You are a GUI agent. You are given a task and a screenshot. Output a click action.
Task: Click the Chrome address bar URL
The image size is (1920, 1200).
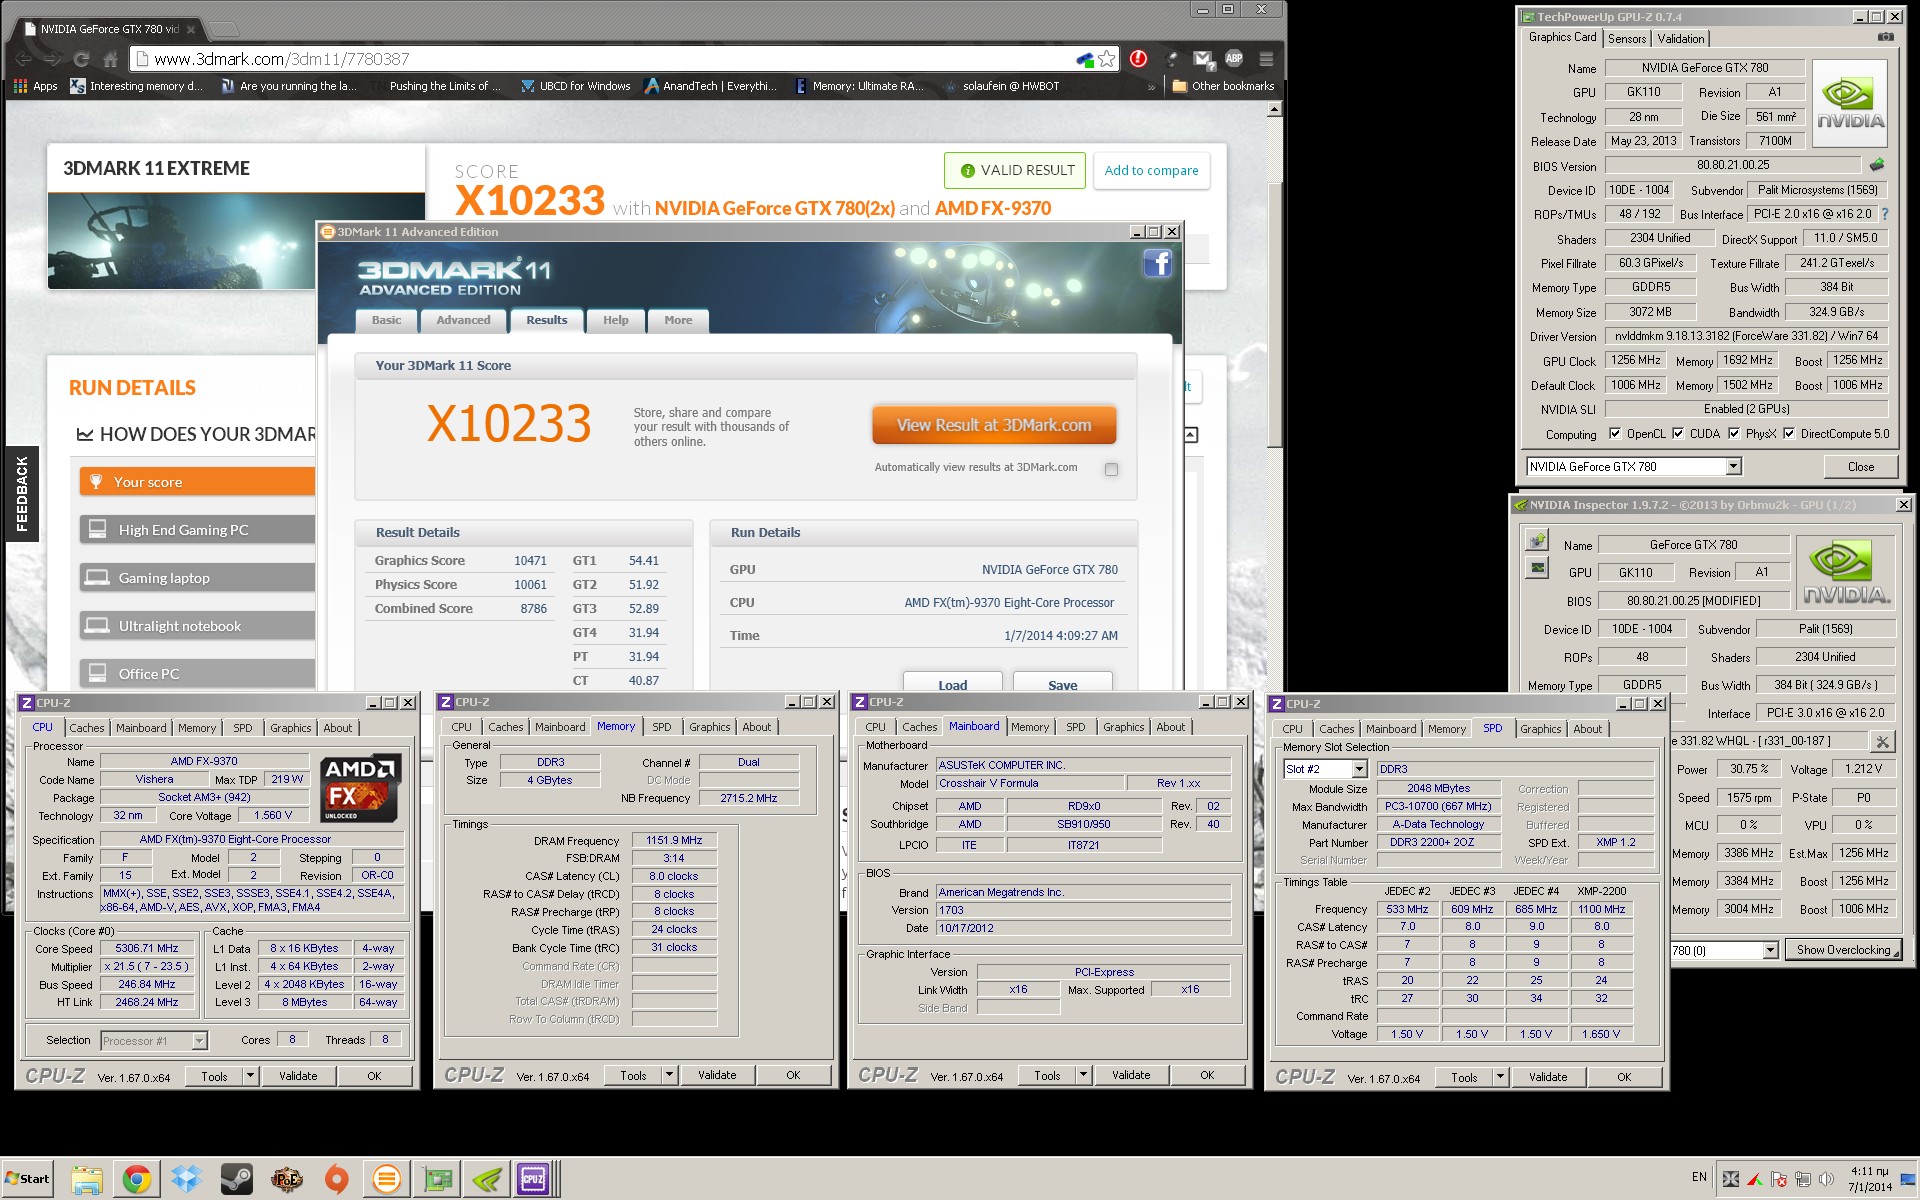point(282,59)
